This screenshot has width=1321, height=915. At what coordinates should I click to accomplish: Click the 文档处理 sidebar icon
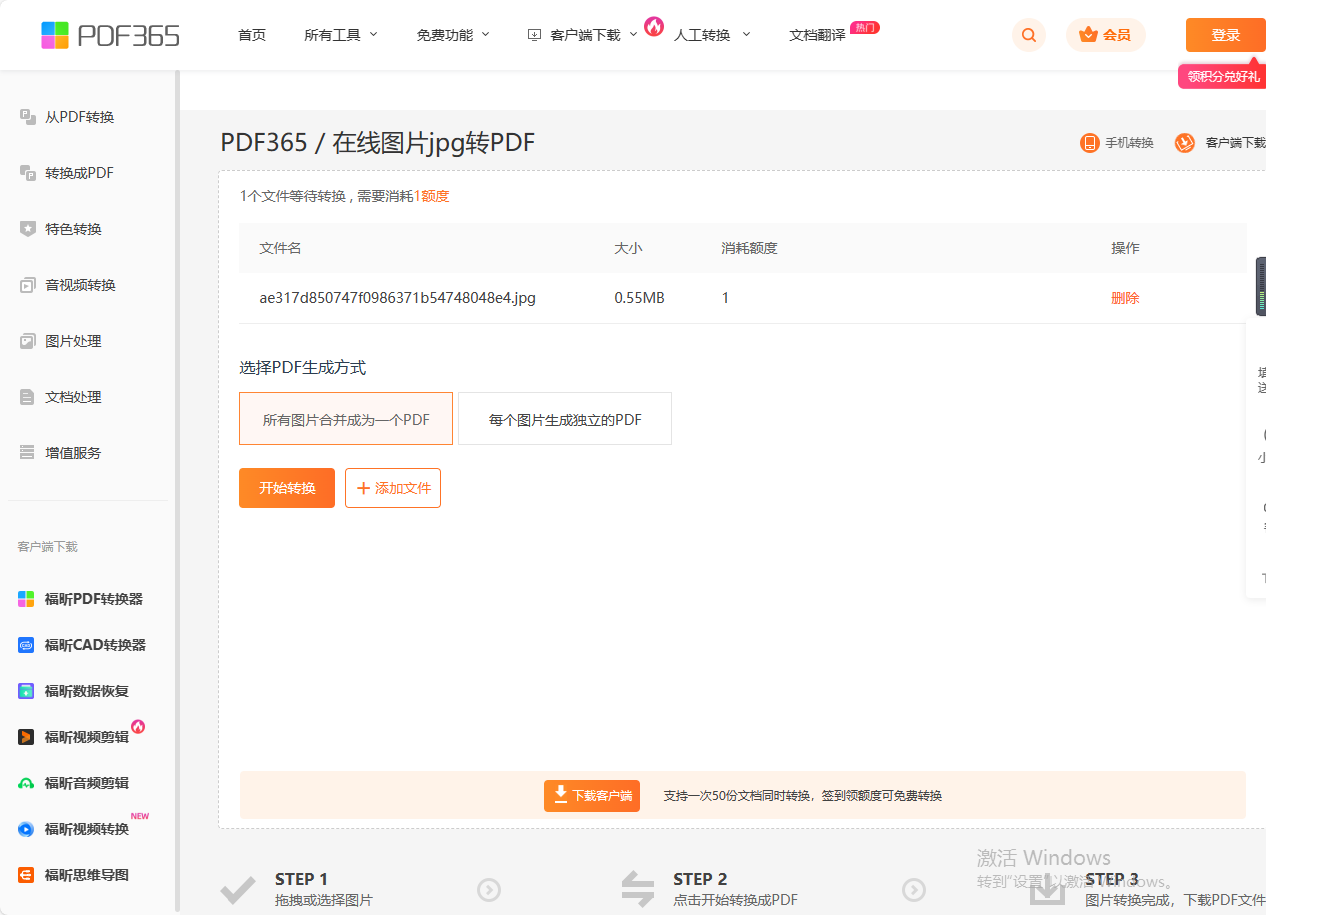(x=28, y=397)
